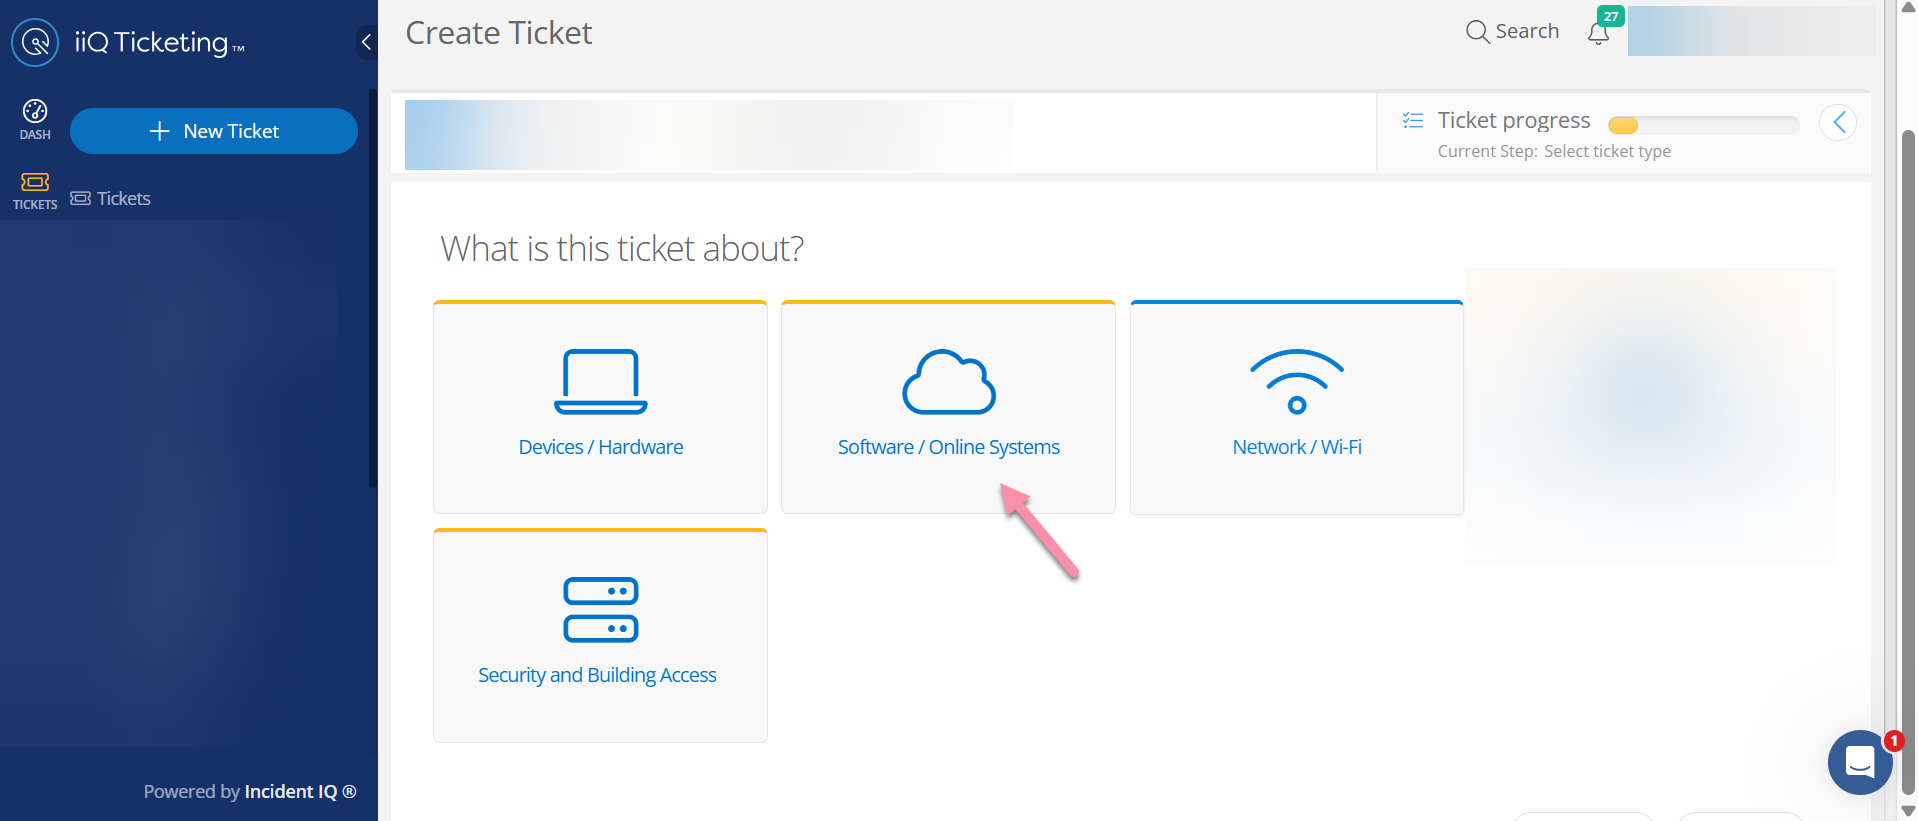Select the Network / Wi-Fi text link
This screenshot has height=821, width=1918.
[x=1296, y=447]
